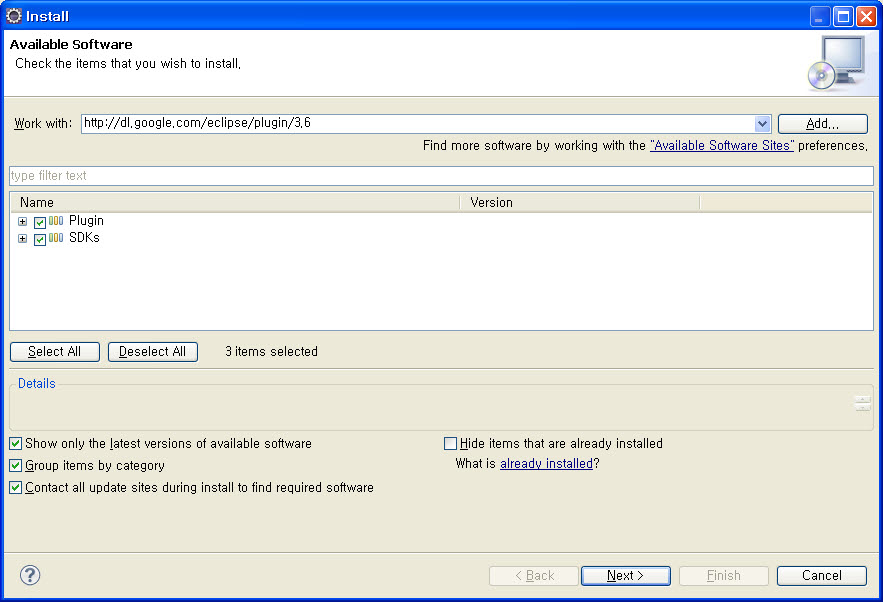The width and height of the screenshot is (883, 602).
Task: Focus the type filter text field
Action: point(441,176)
